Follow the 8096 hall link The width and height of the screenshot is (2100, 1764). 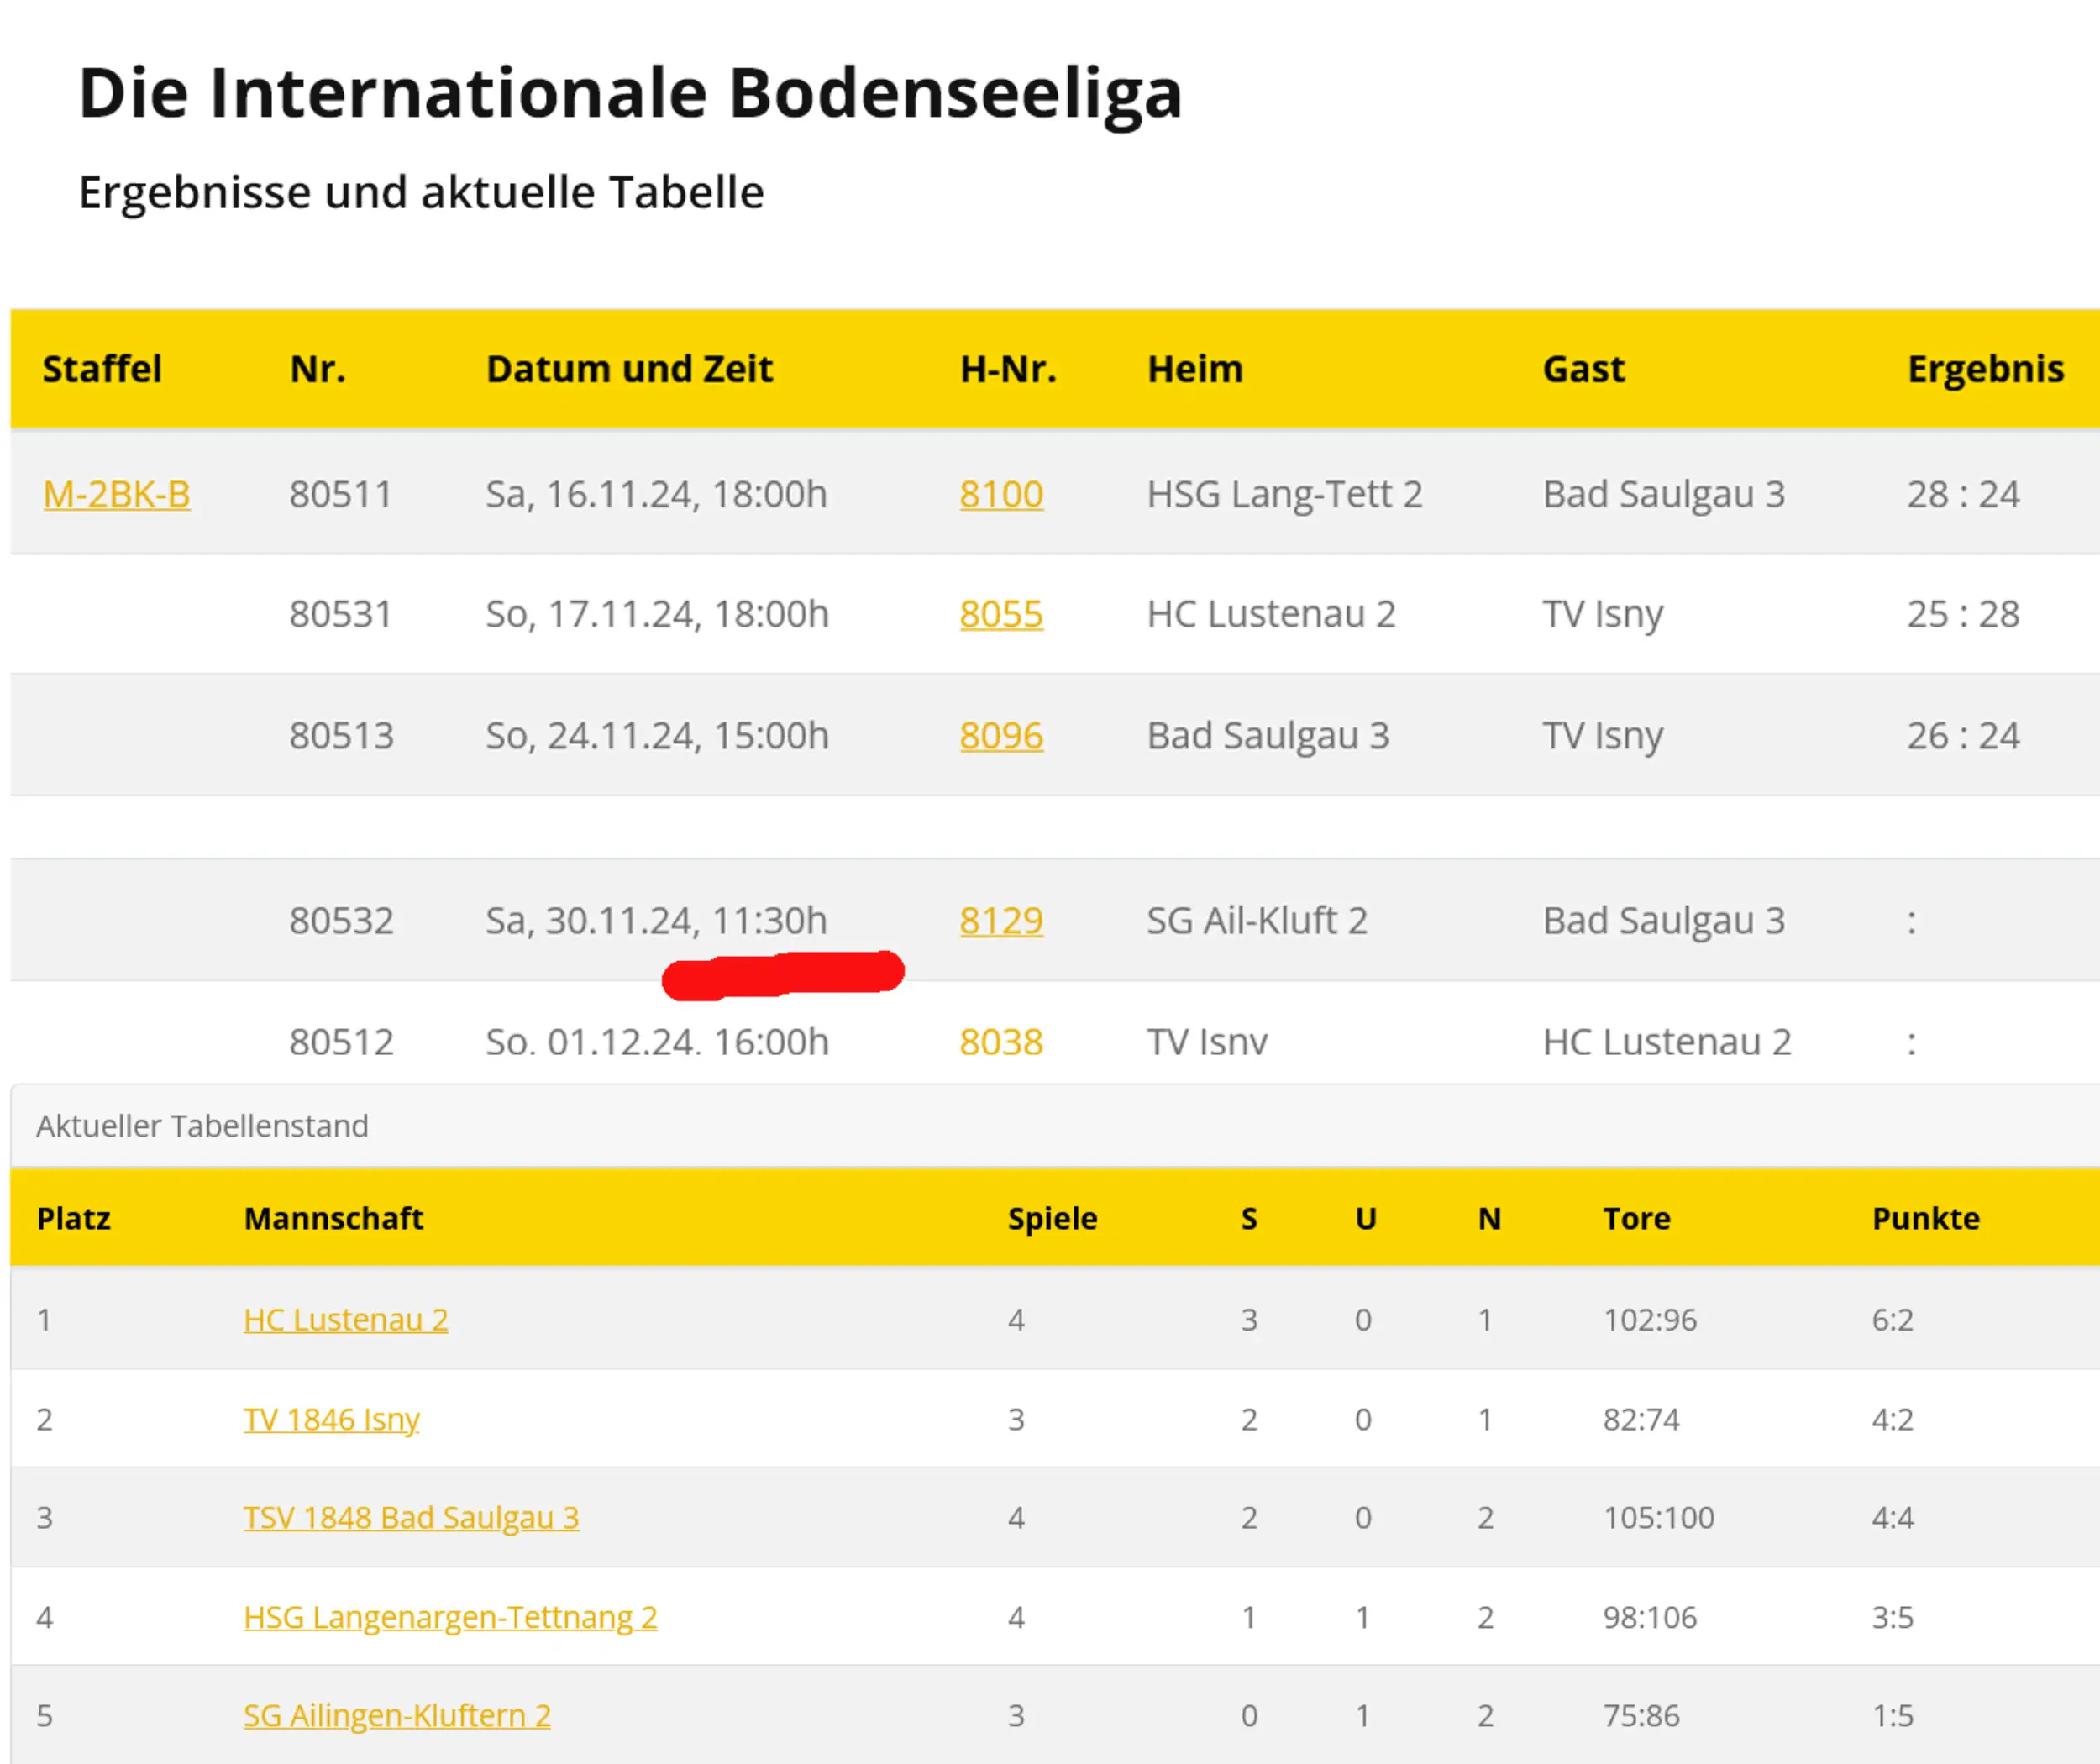click(1001, 736)
